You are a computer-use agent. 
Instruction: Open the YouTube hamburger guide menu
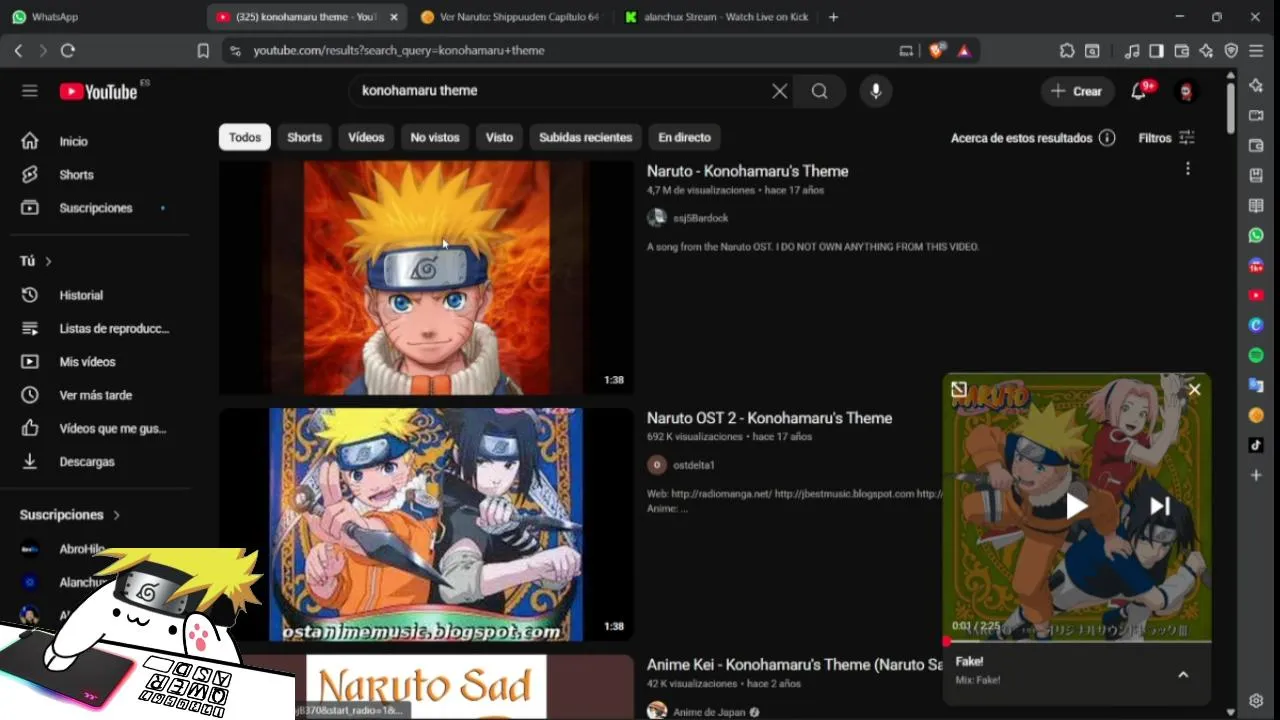[x=30, y=91]
